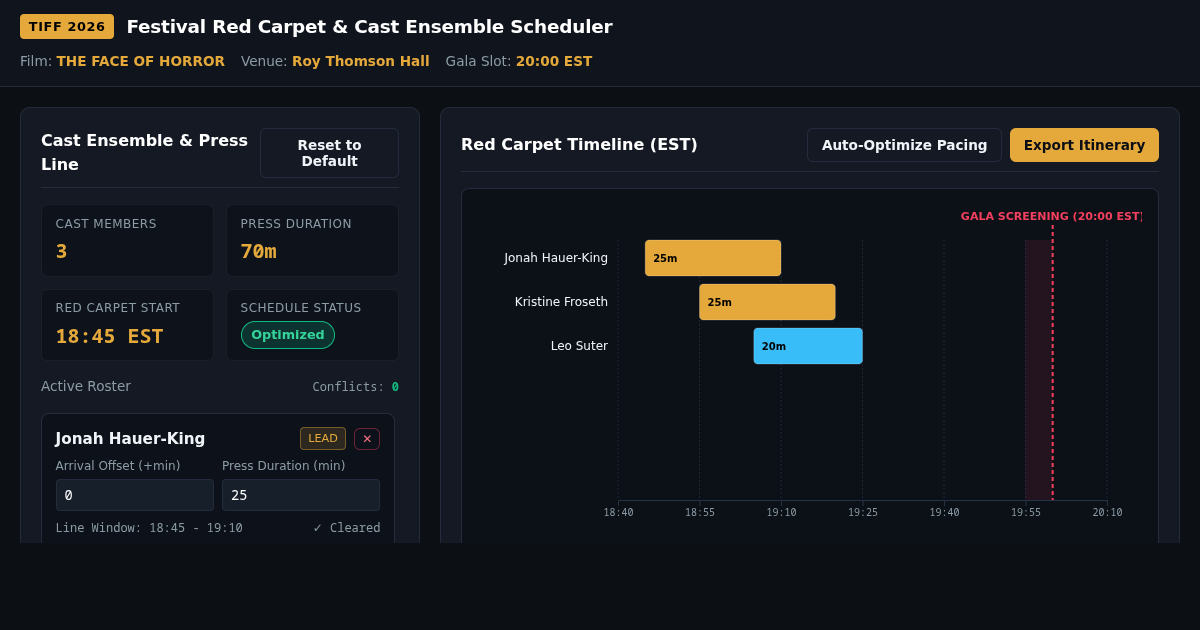Remove Jonah Hauer-King with the X icon

(x=367, y=439)
